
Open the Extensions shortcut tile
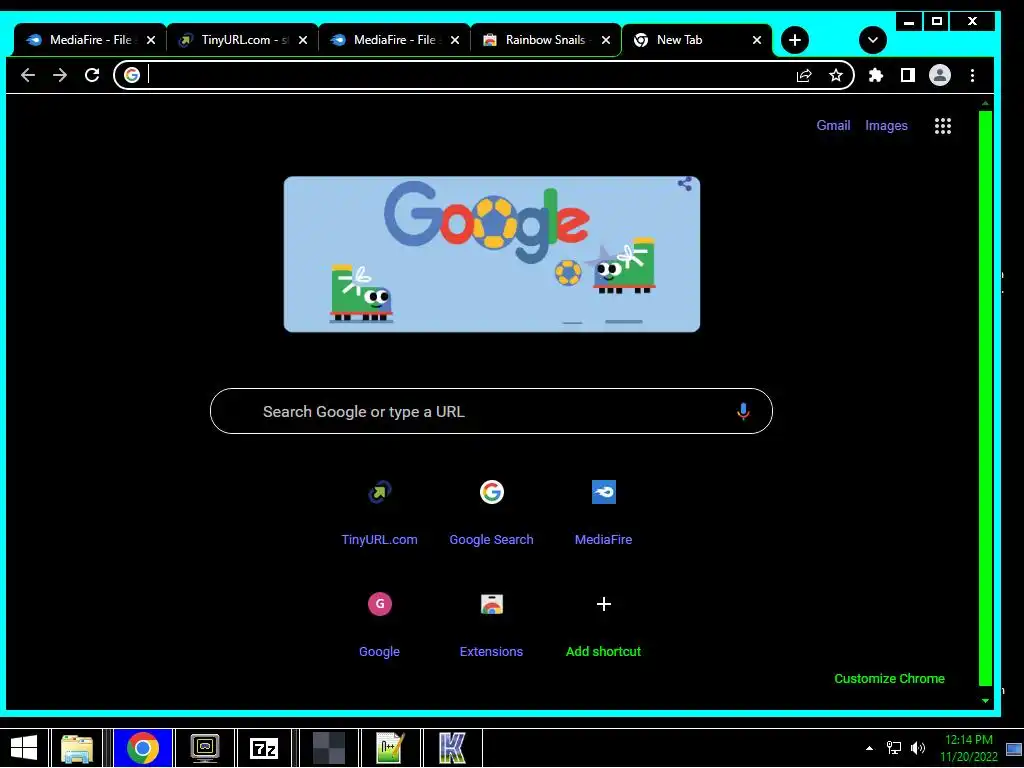click(491, 624)
